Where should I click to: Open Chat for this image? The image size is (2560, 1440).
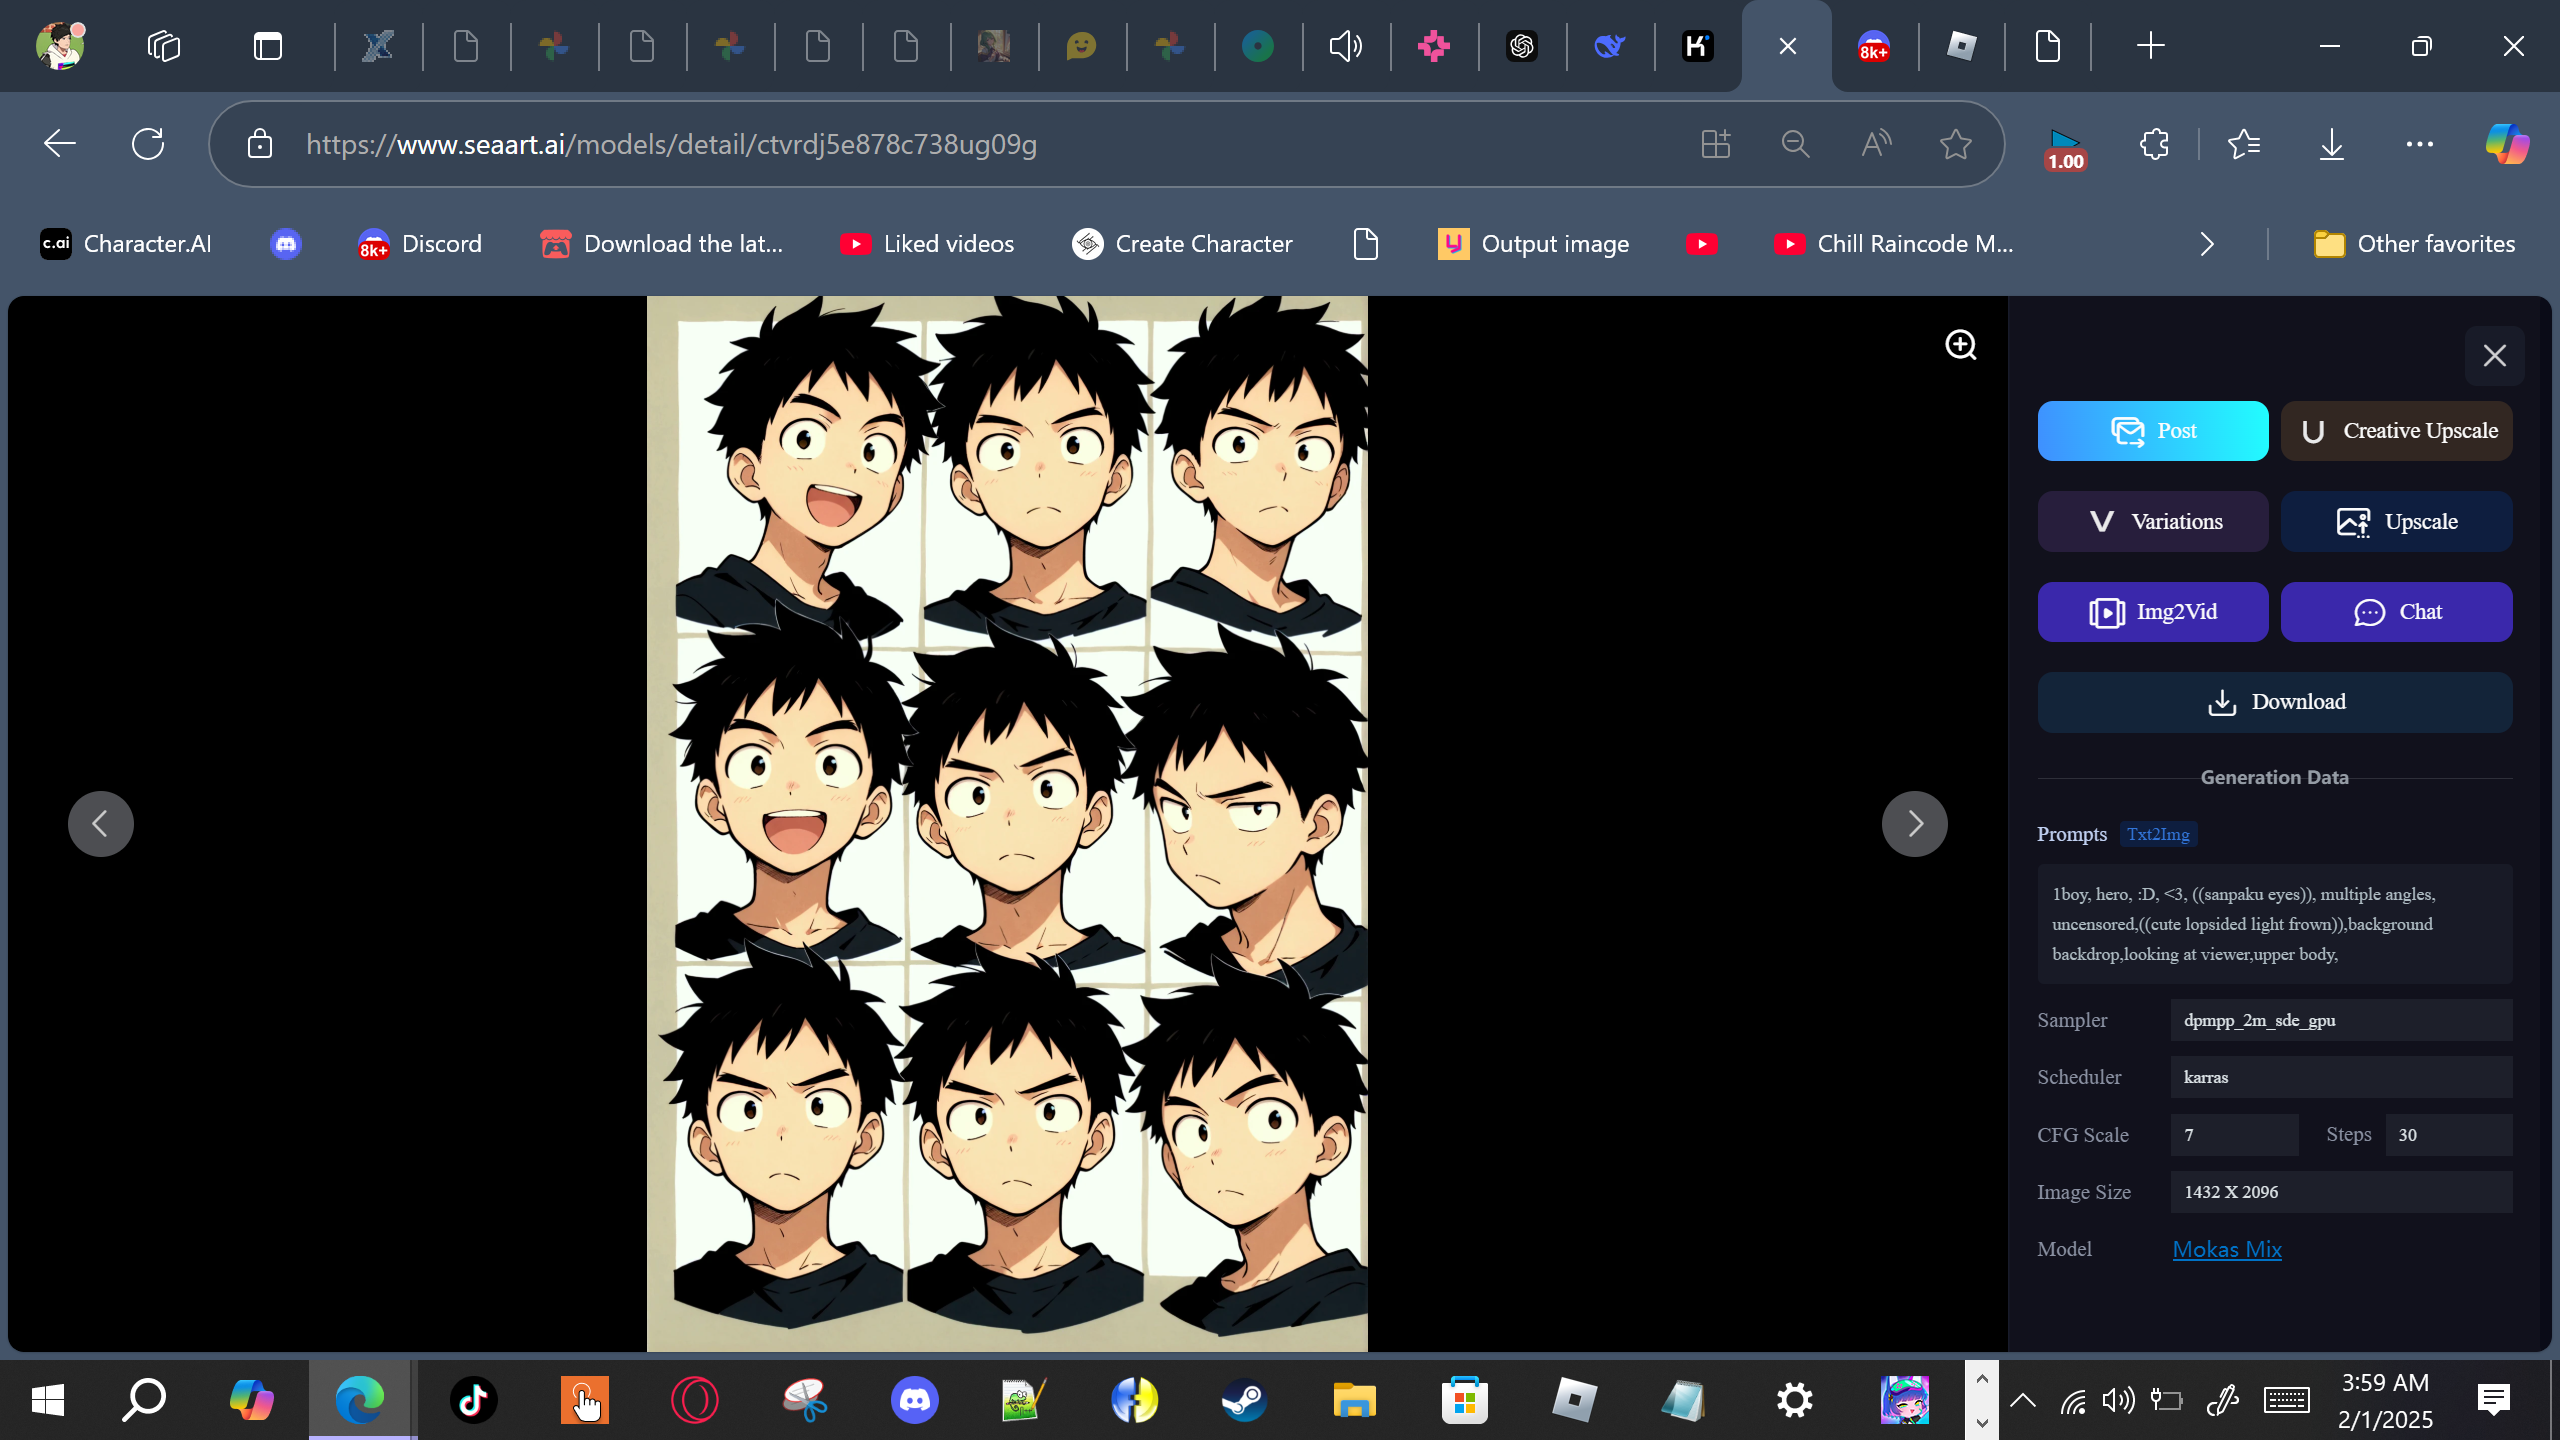pyautogui.click(x=2396, y=612)
